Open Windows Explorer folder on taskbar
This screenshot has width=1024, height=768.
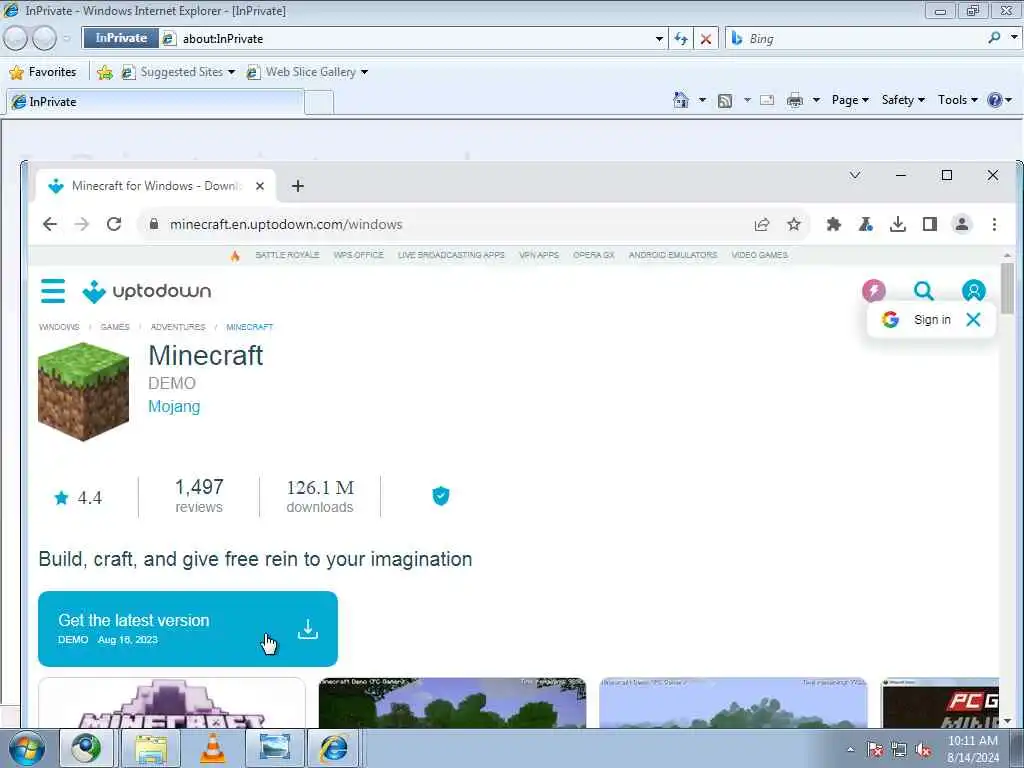[152, 748]
